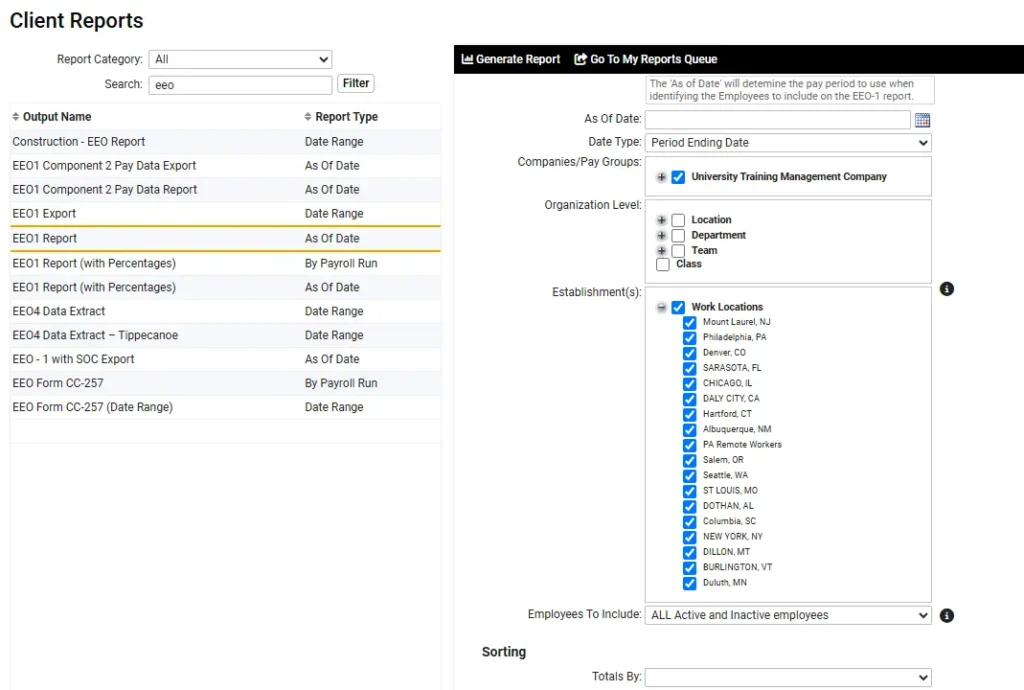
Task: Uncheck SARASOTA, FL checkbox
Action: pyautogui.click(x=690, y=368)
